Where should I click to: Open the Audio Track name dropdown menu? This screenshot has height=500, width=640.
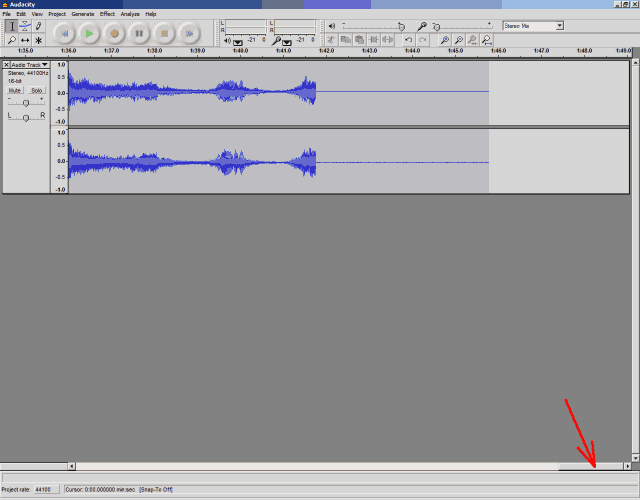29,64
